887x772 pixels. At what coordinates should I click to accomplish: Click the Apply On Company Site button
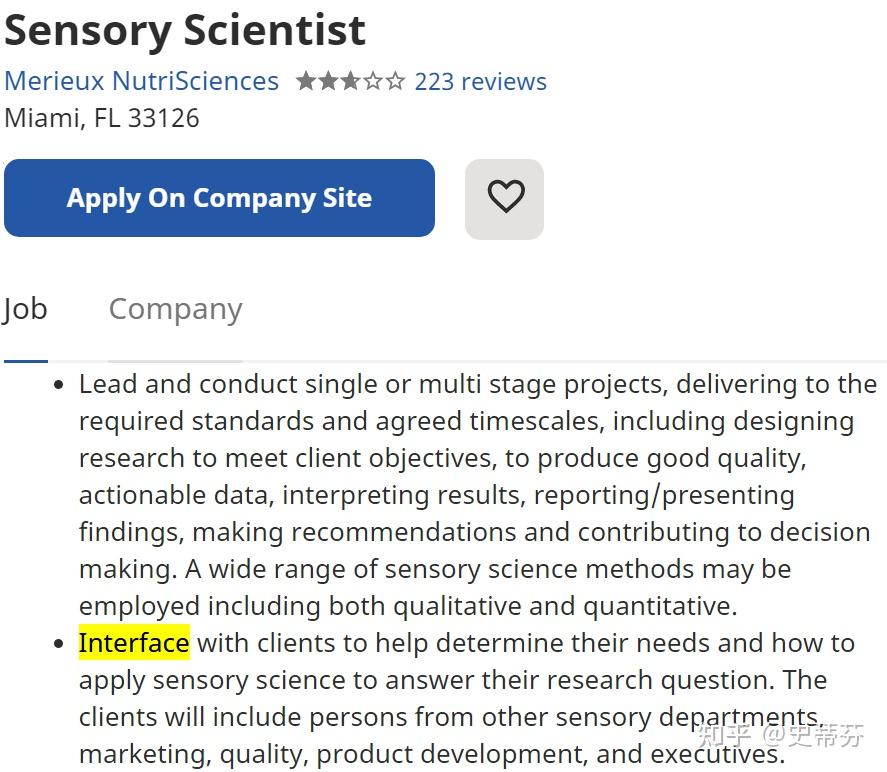coord(219,198)
